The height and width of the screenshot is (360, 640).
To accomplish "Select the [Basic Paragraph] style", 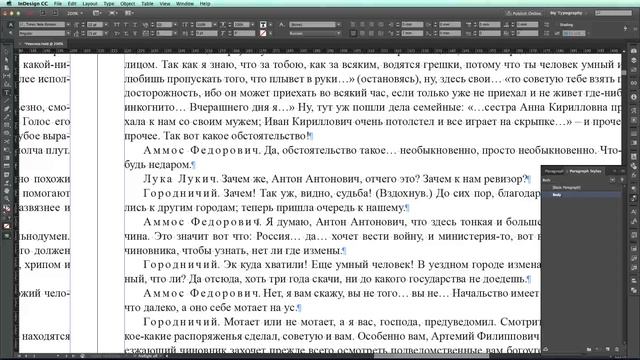I will (582, 187).
